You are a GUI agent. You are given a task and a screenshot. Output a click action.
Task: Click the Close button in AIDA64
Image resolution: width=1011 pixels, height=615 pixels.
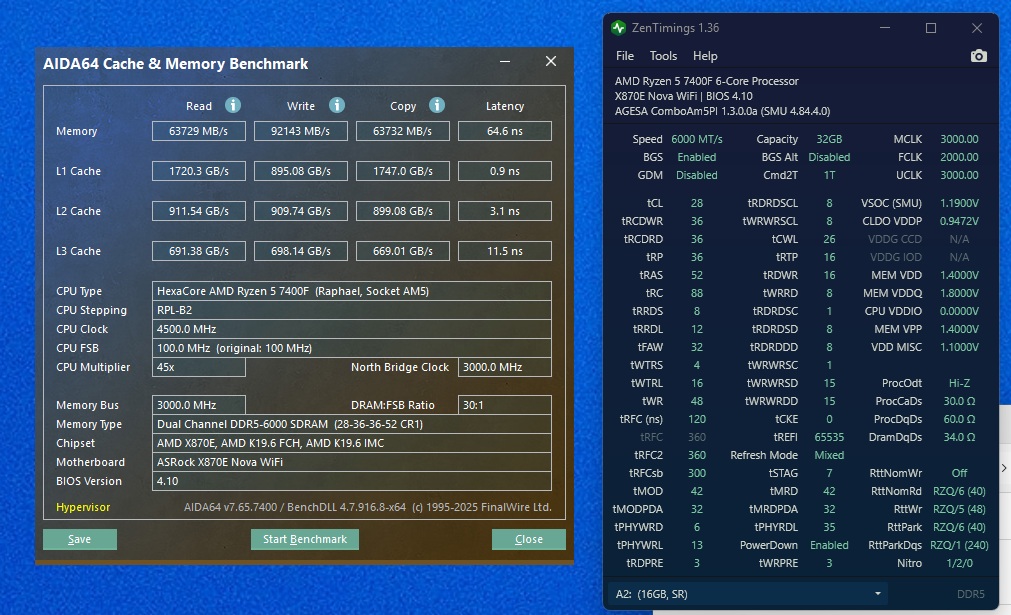pos(529,540)
